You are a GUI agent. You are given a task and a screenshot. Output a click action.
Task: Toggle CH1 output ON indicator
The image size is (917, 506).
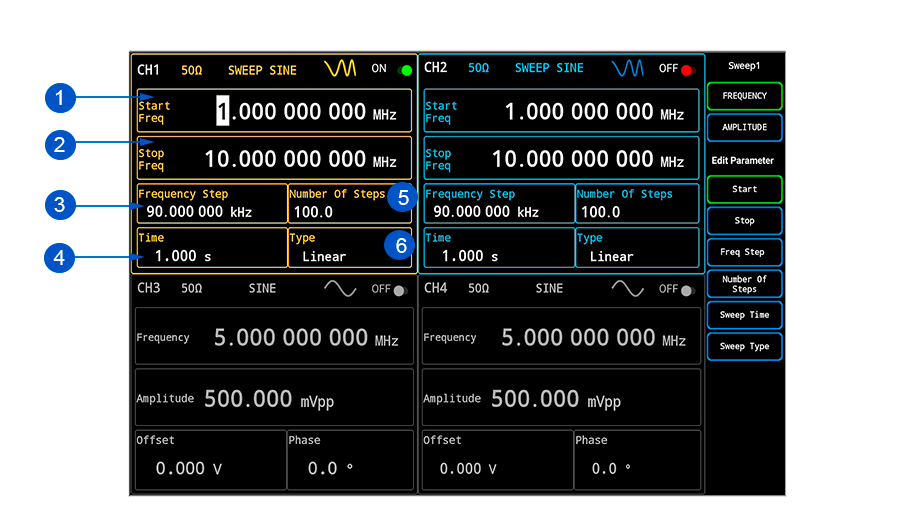[x=405, y=70]
